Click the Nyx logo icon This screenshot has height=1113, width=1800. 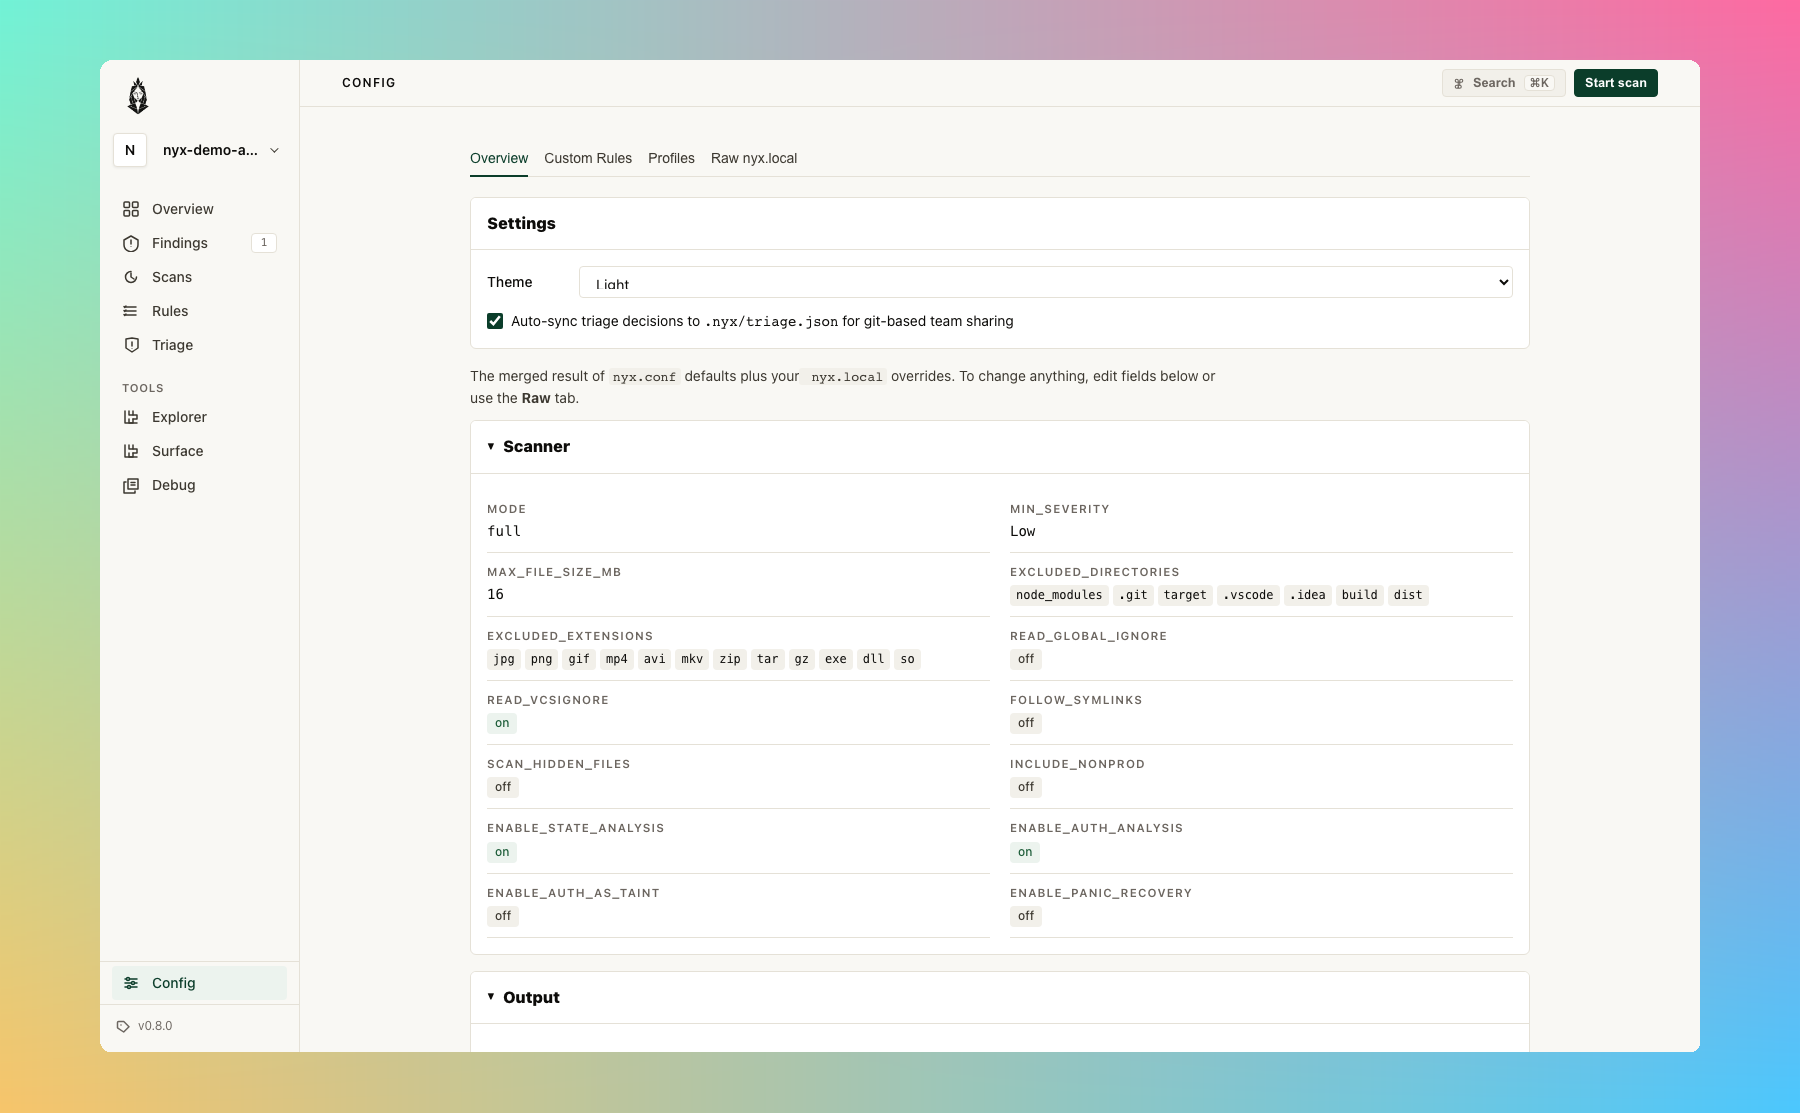(x=138, y=96)
